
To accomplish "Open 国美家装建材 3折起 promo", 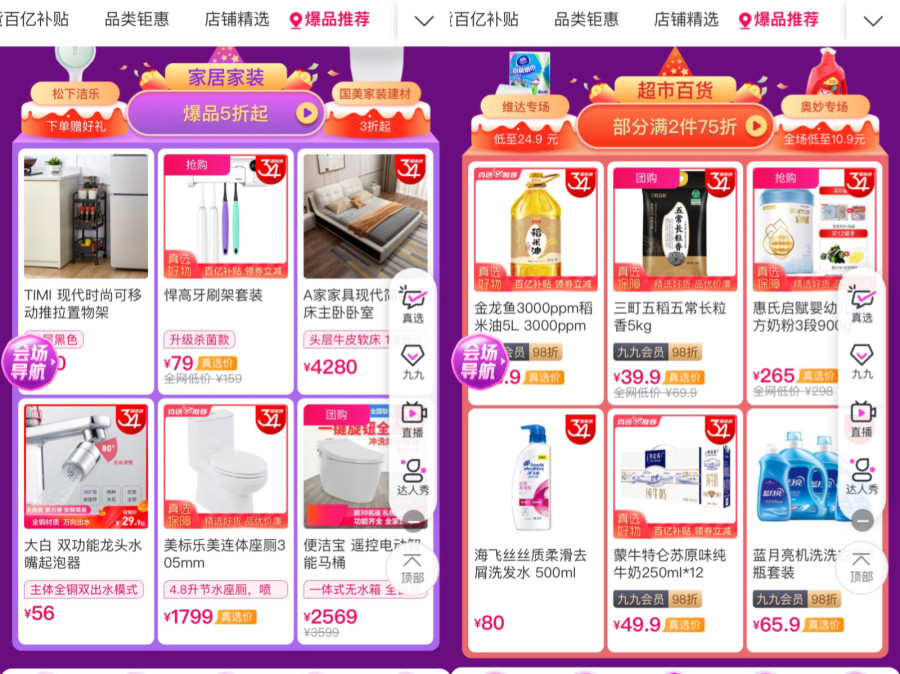I will [x=375, y=109].
